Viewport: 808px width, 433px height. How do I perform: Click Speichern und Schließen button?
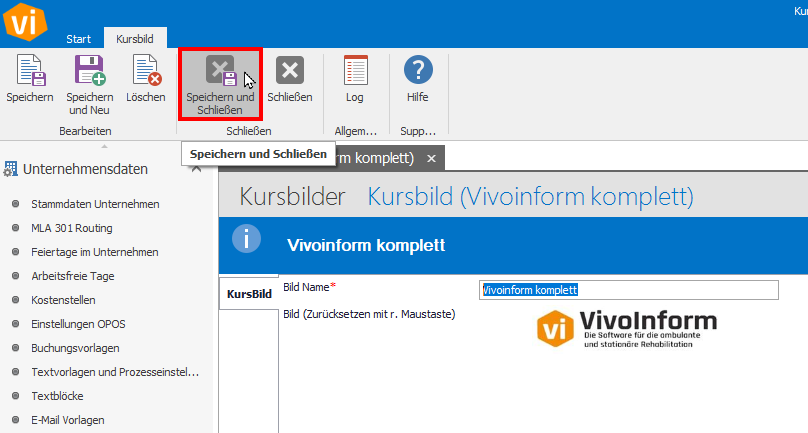point(221,85)
